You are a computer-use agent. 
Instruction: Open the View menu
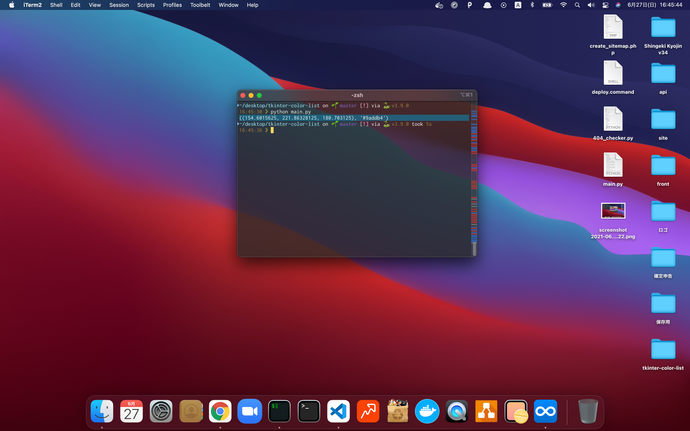(x=95, y=5)
